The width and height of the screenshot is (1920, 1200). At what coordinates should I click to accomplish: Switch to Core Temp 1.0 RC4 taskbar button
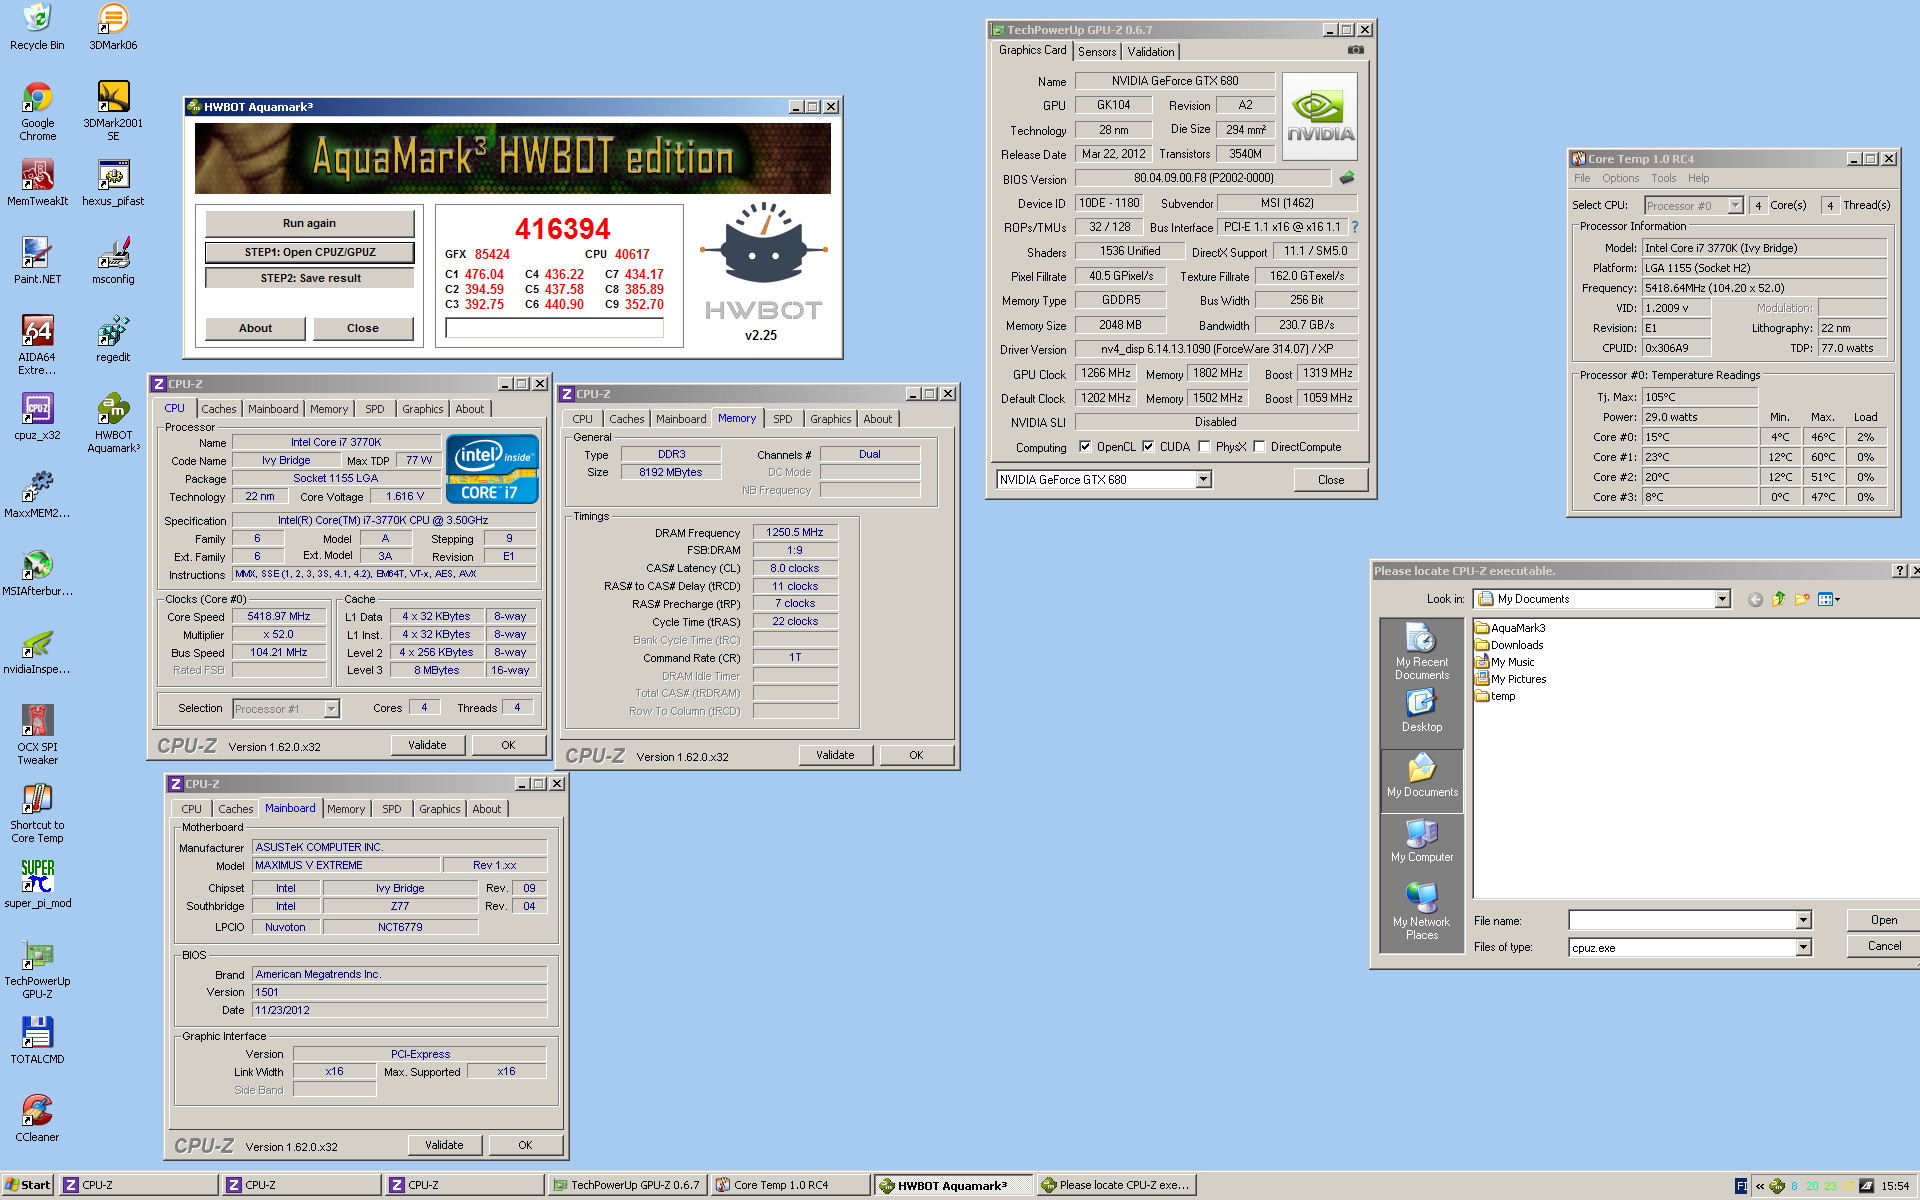pyautogui.click(x=789, y=1185)
